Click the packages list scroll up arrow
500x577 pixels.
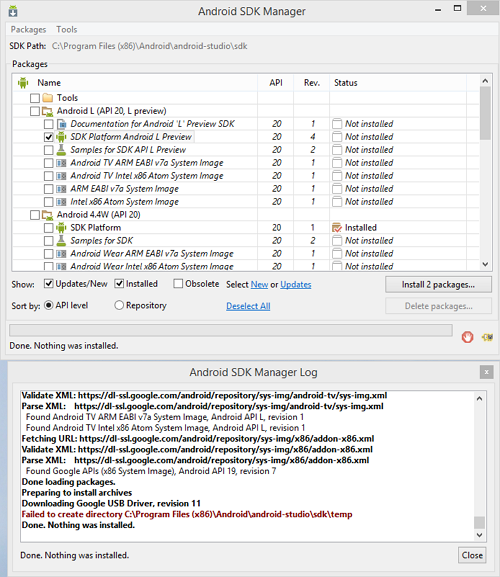[485, 81]
